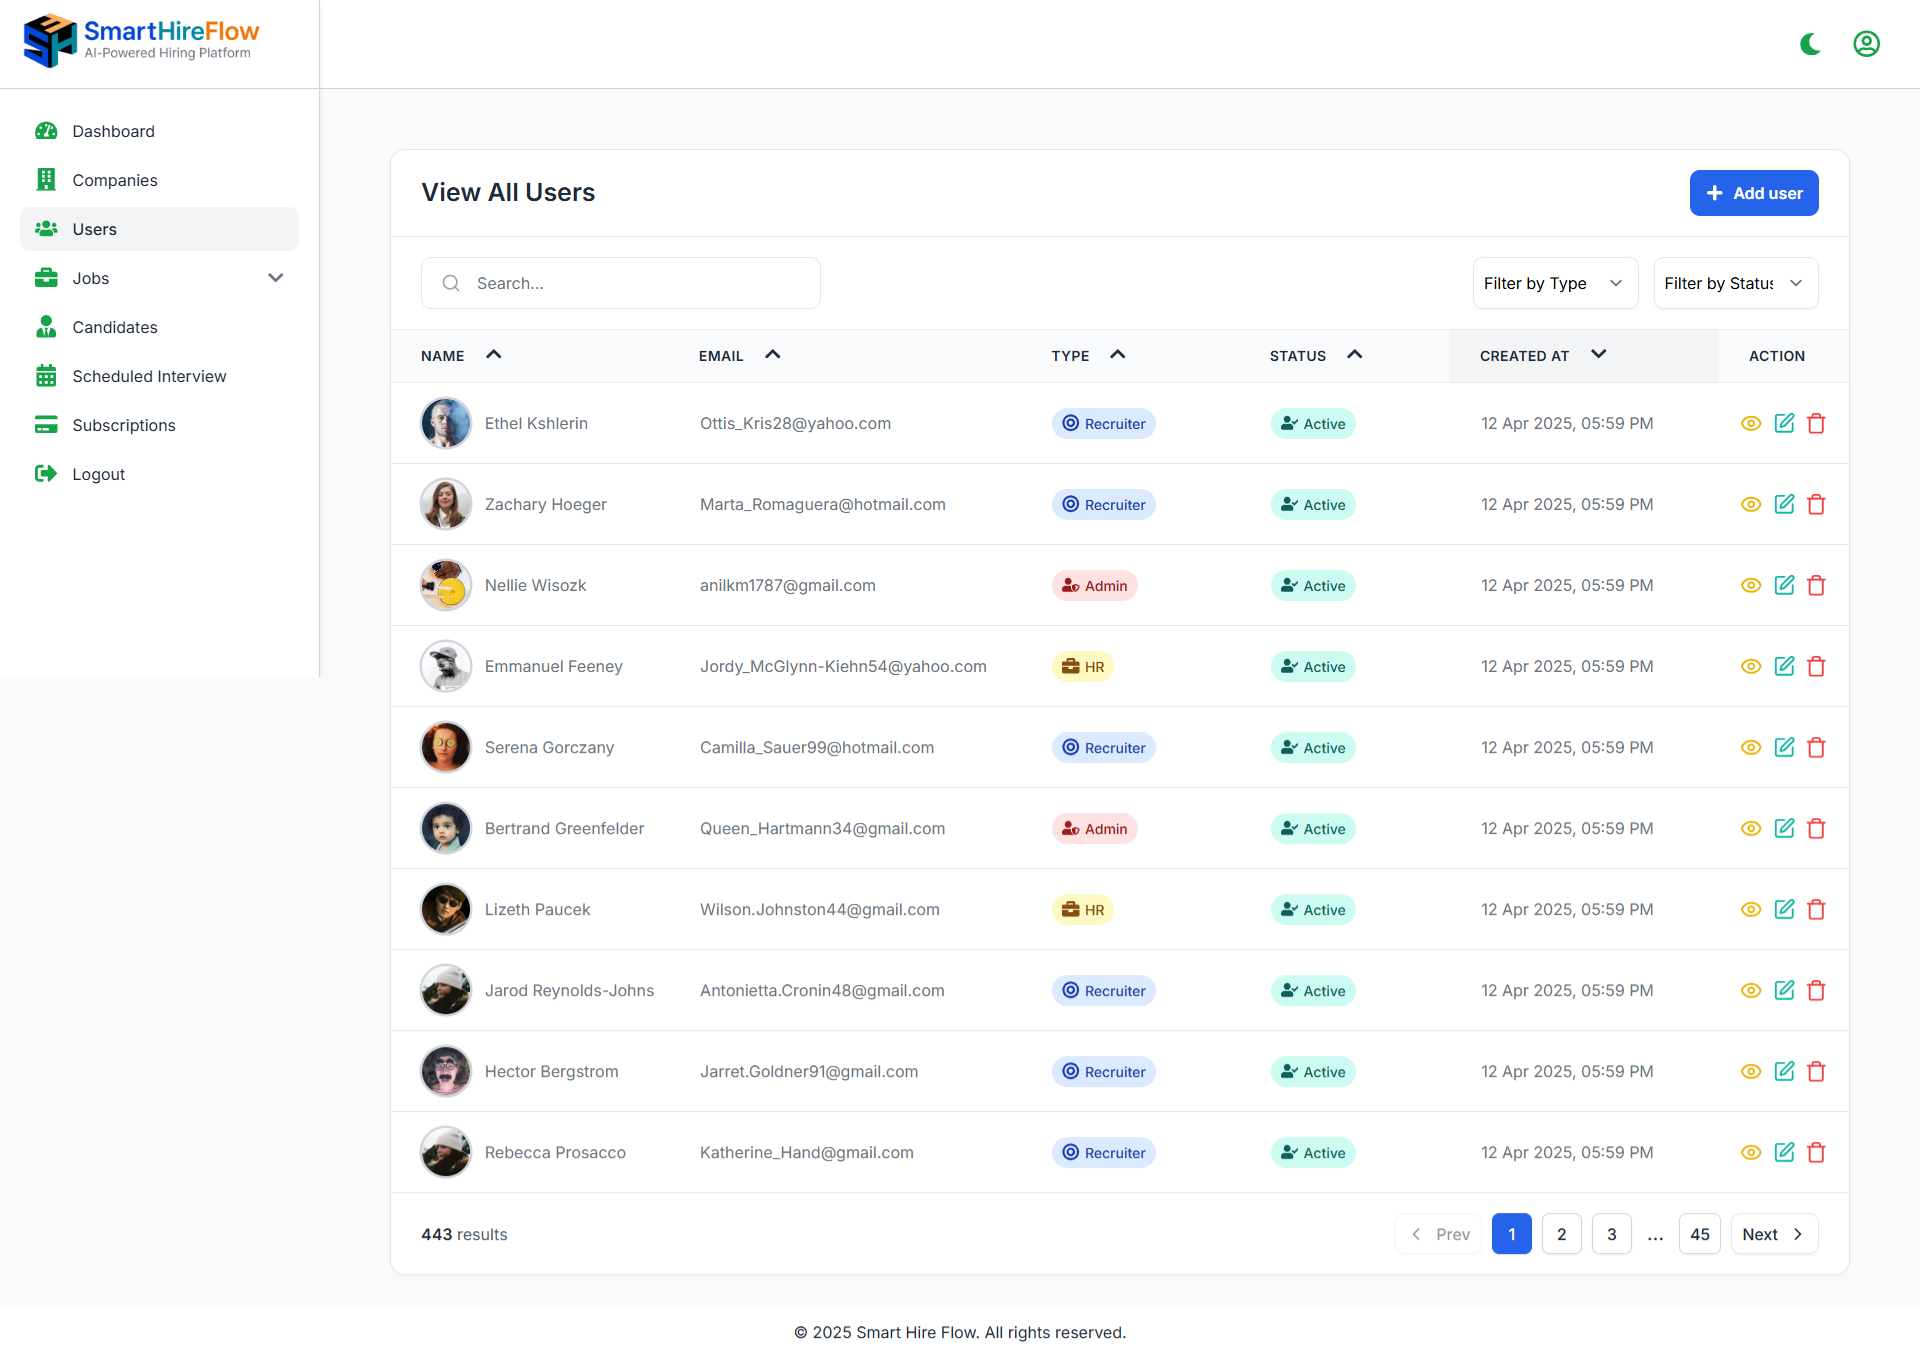Delete Ethel Kshlerin with trash icon

(1817, 424)
